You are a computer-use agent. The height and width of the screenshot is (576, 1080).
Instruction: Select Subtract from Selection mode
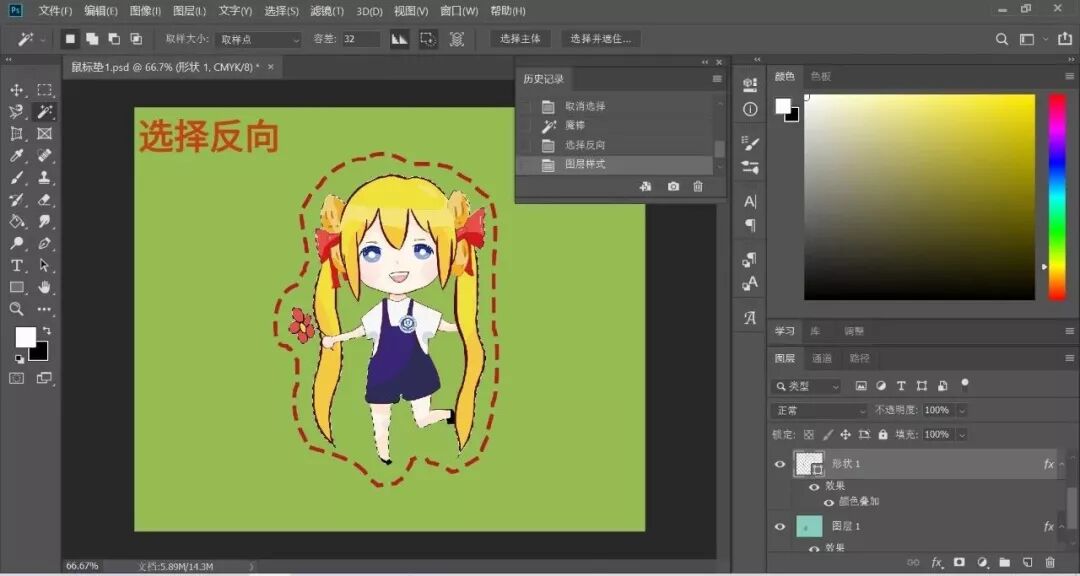[x=114, y=39]
